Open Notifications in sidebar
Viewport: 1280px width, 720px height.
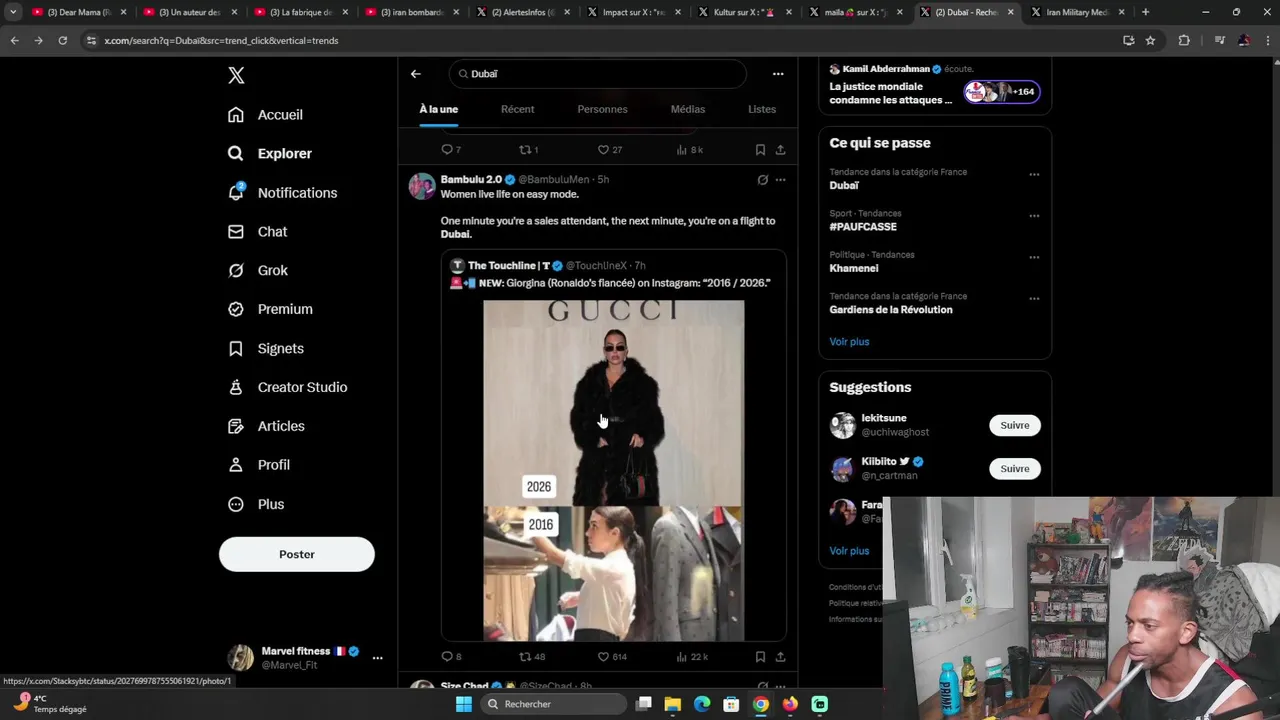pos(282,193)
